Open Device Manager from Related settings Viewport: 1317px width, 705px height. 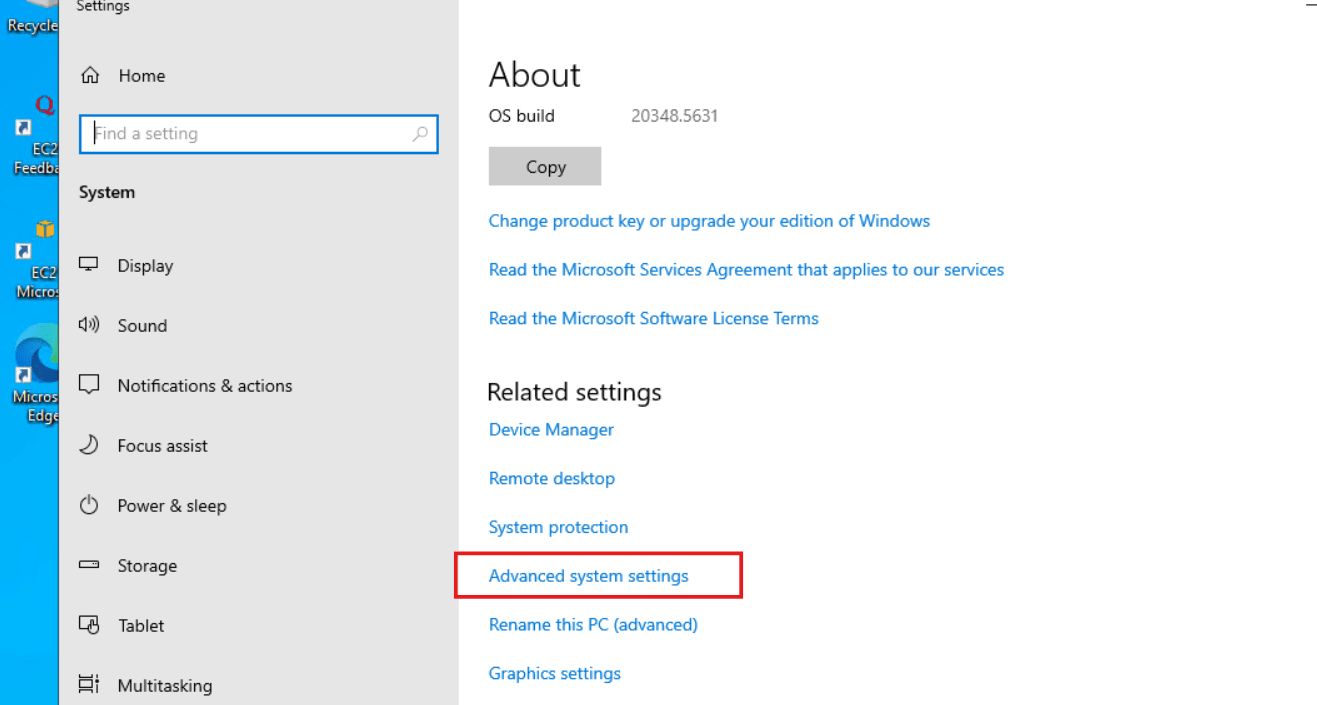click(x=551, y=430)
